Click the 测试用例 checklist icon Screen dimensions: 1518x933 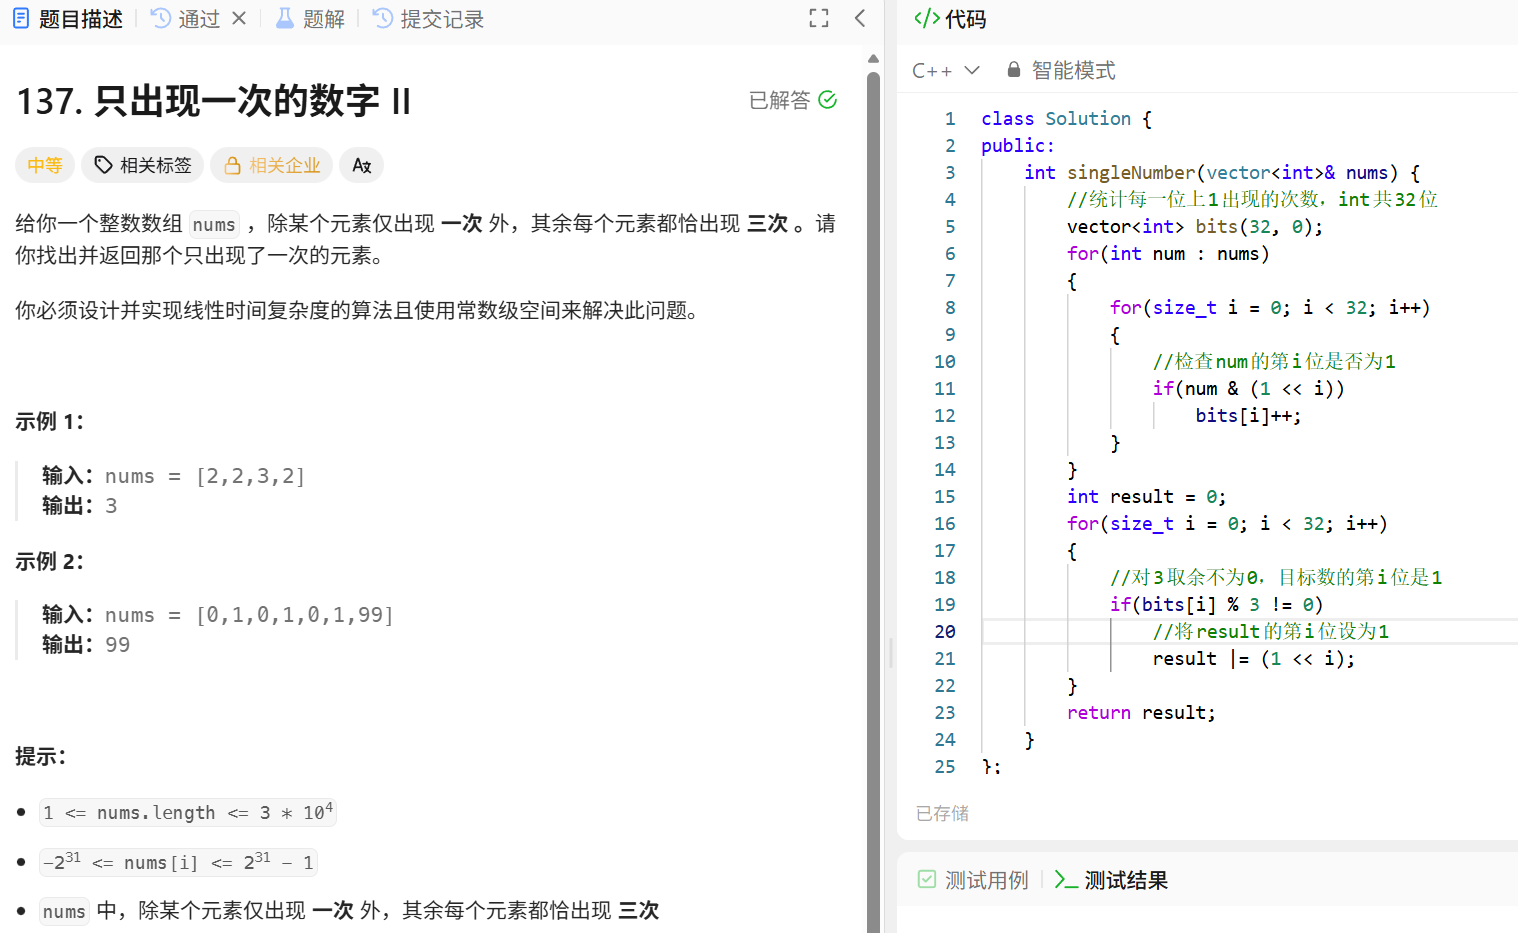pos(926,879)
